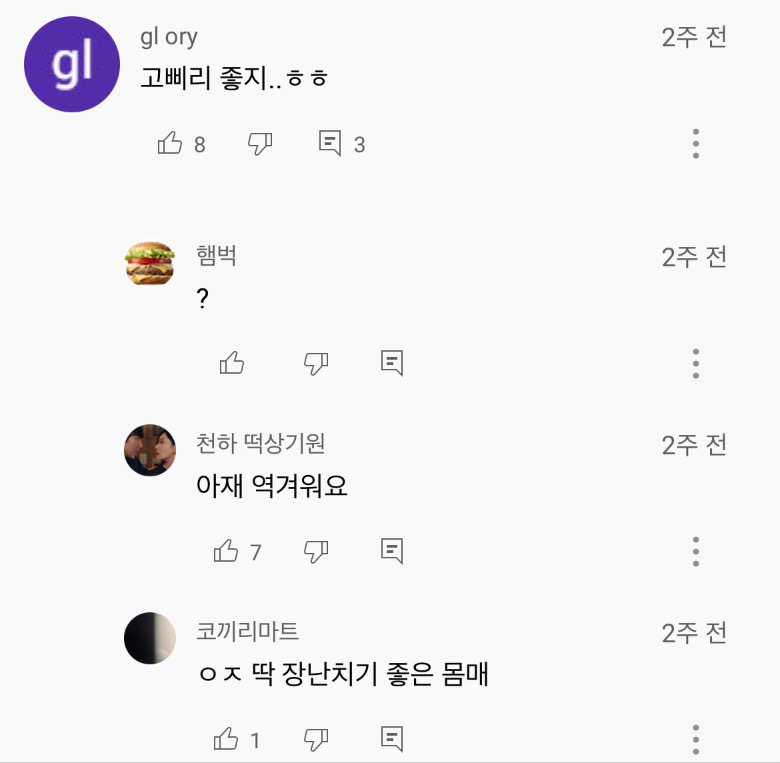Dislike the gl ory comment

[x=260, y=144]
